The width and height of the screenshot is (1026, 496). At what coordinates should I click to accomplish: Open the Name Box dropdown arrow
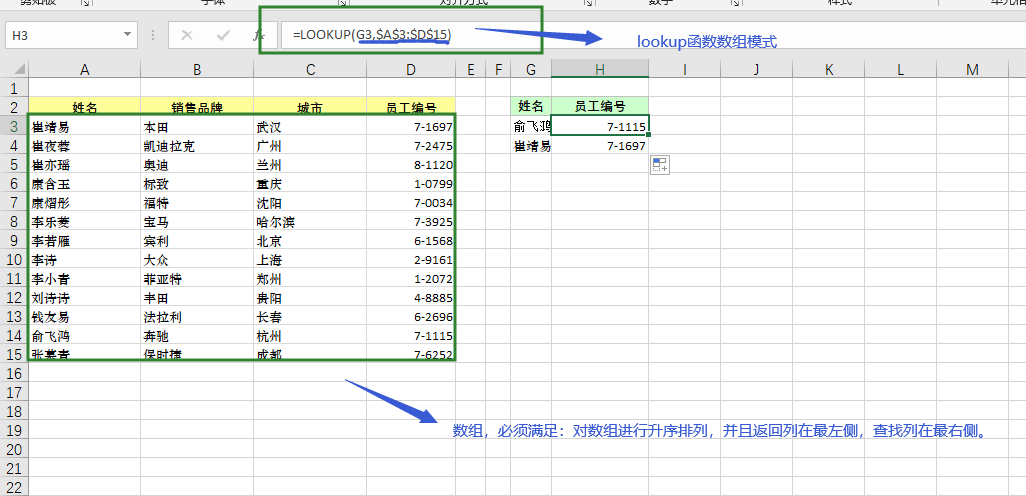point(126,35)
